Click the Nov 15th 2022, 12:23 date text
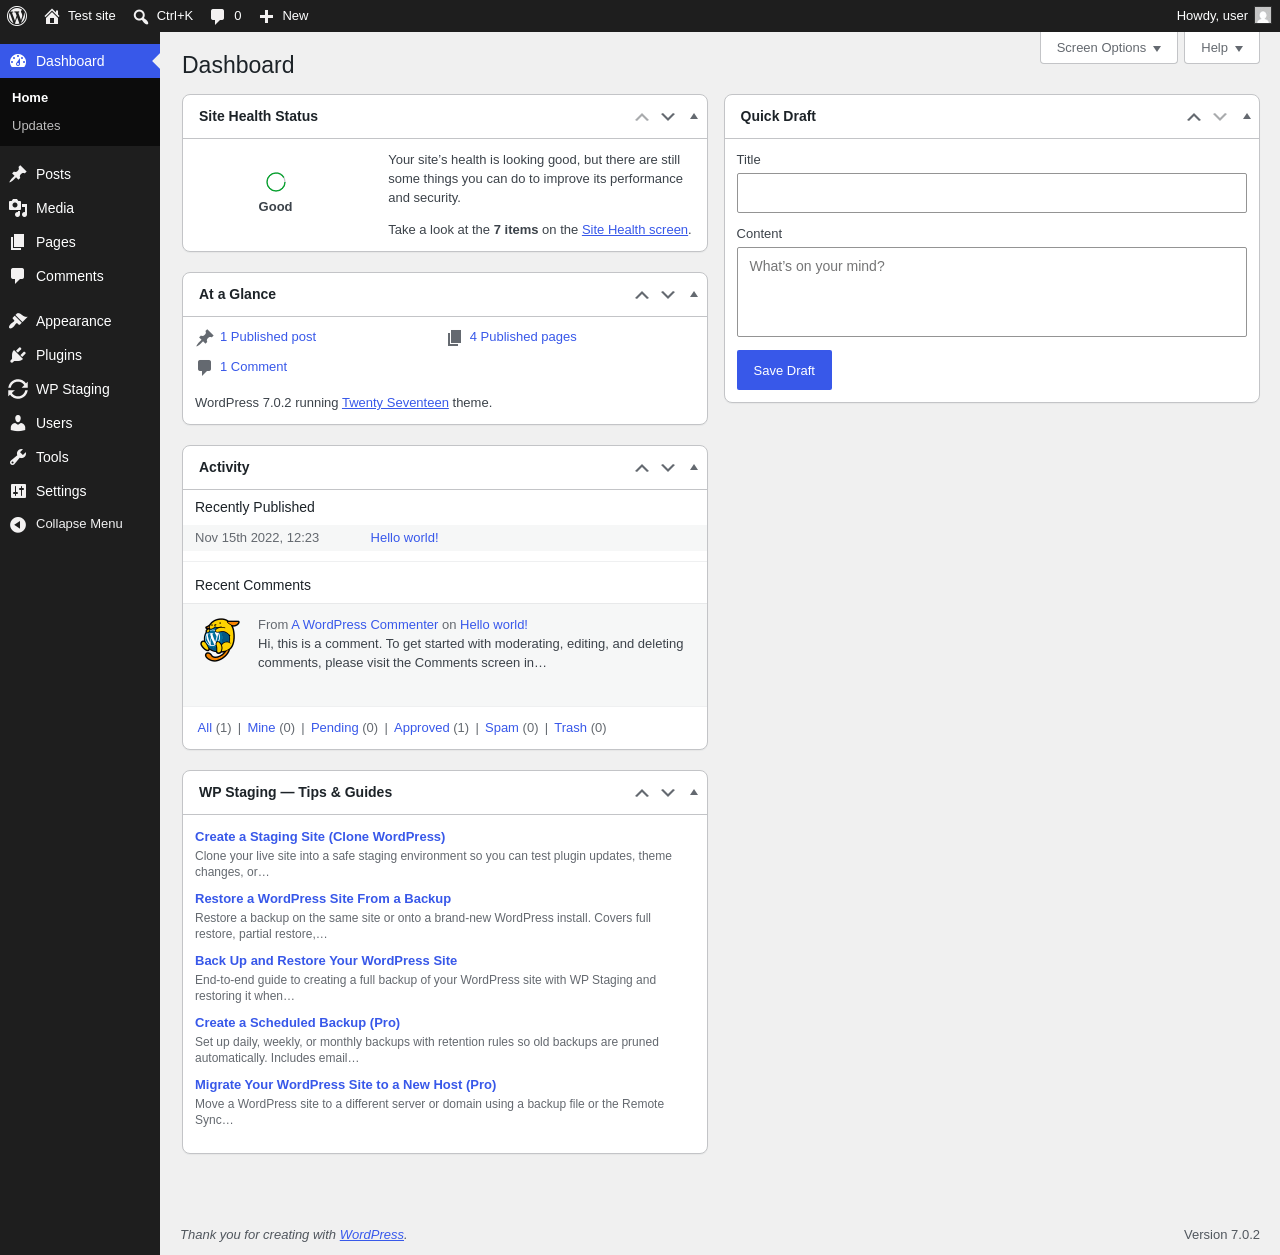This screenshot has height=1255, width=1280. pyautogui.click(x=257, y=538)
